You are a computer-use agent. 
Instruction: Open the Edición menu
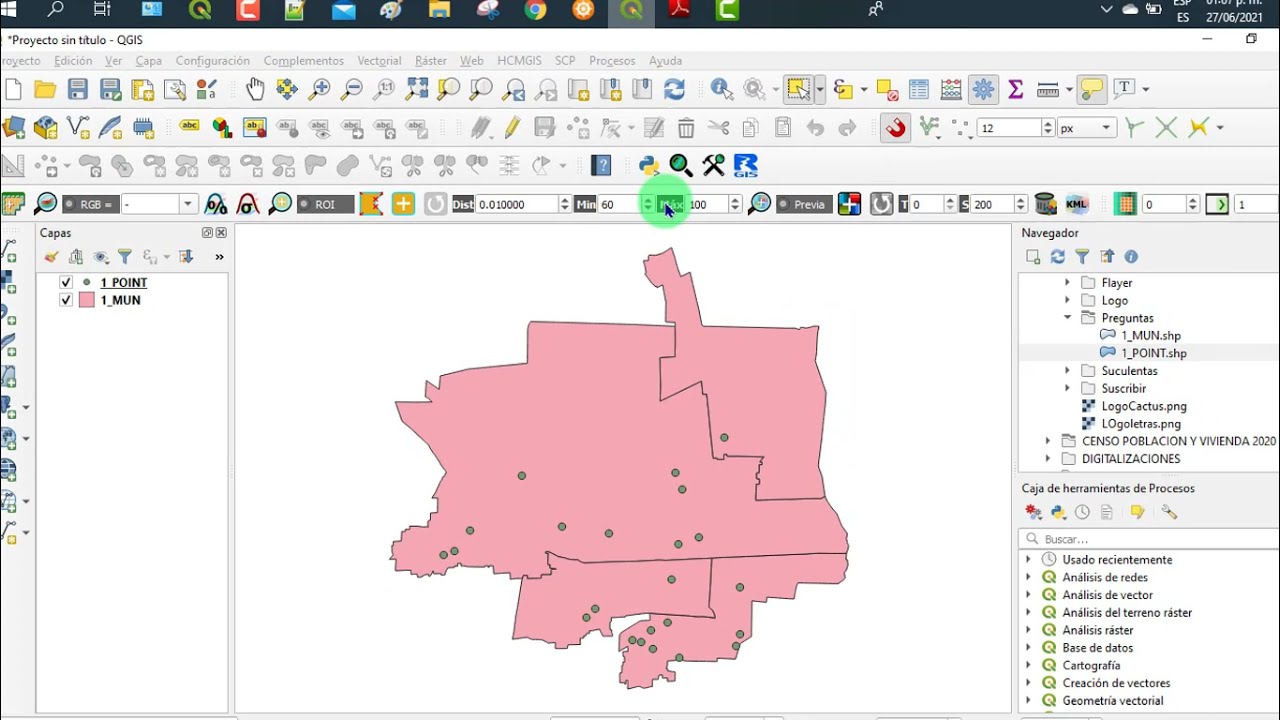coord(73,61)
